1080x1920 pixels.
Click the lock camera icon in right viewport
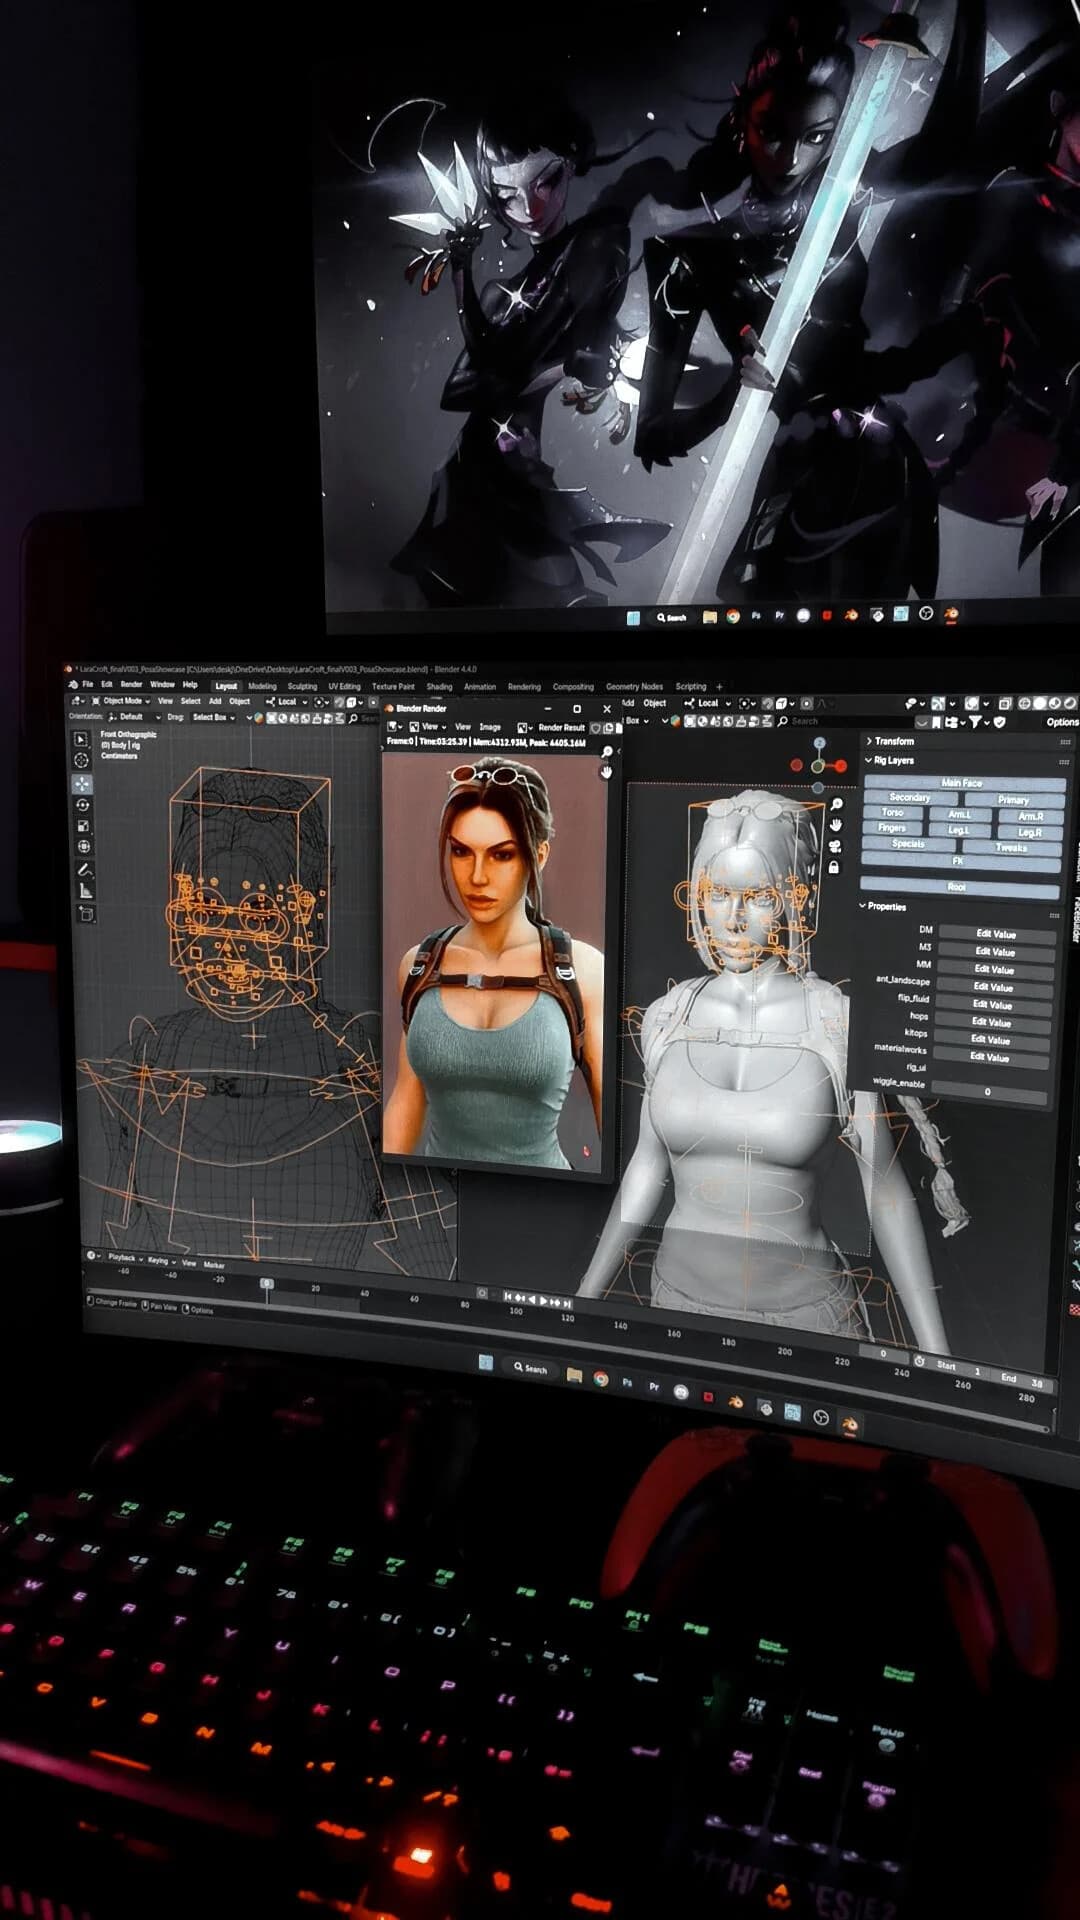point(834,867)
